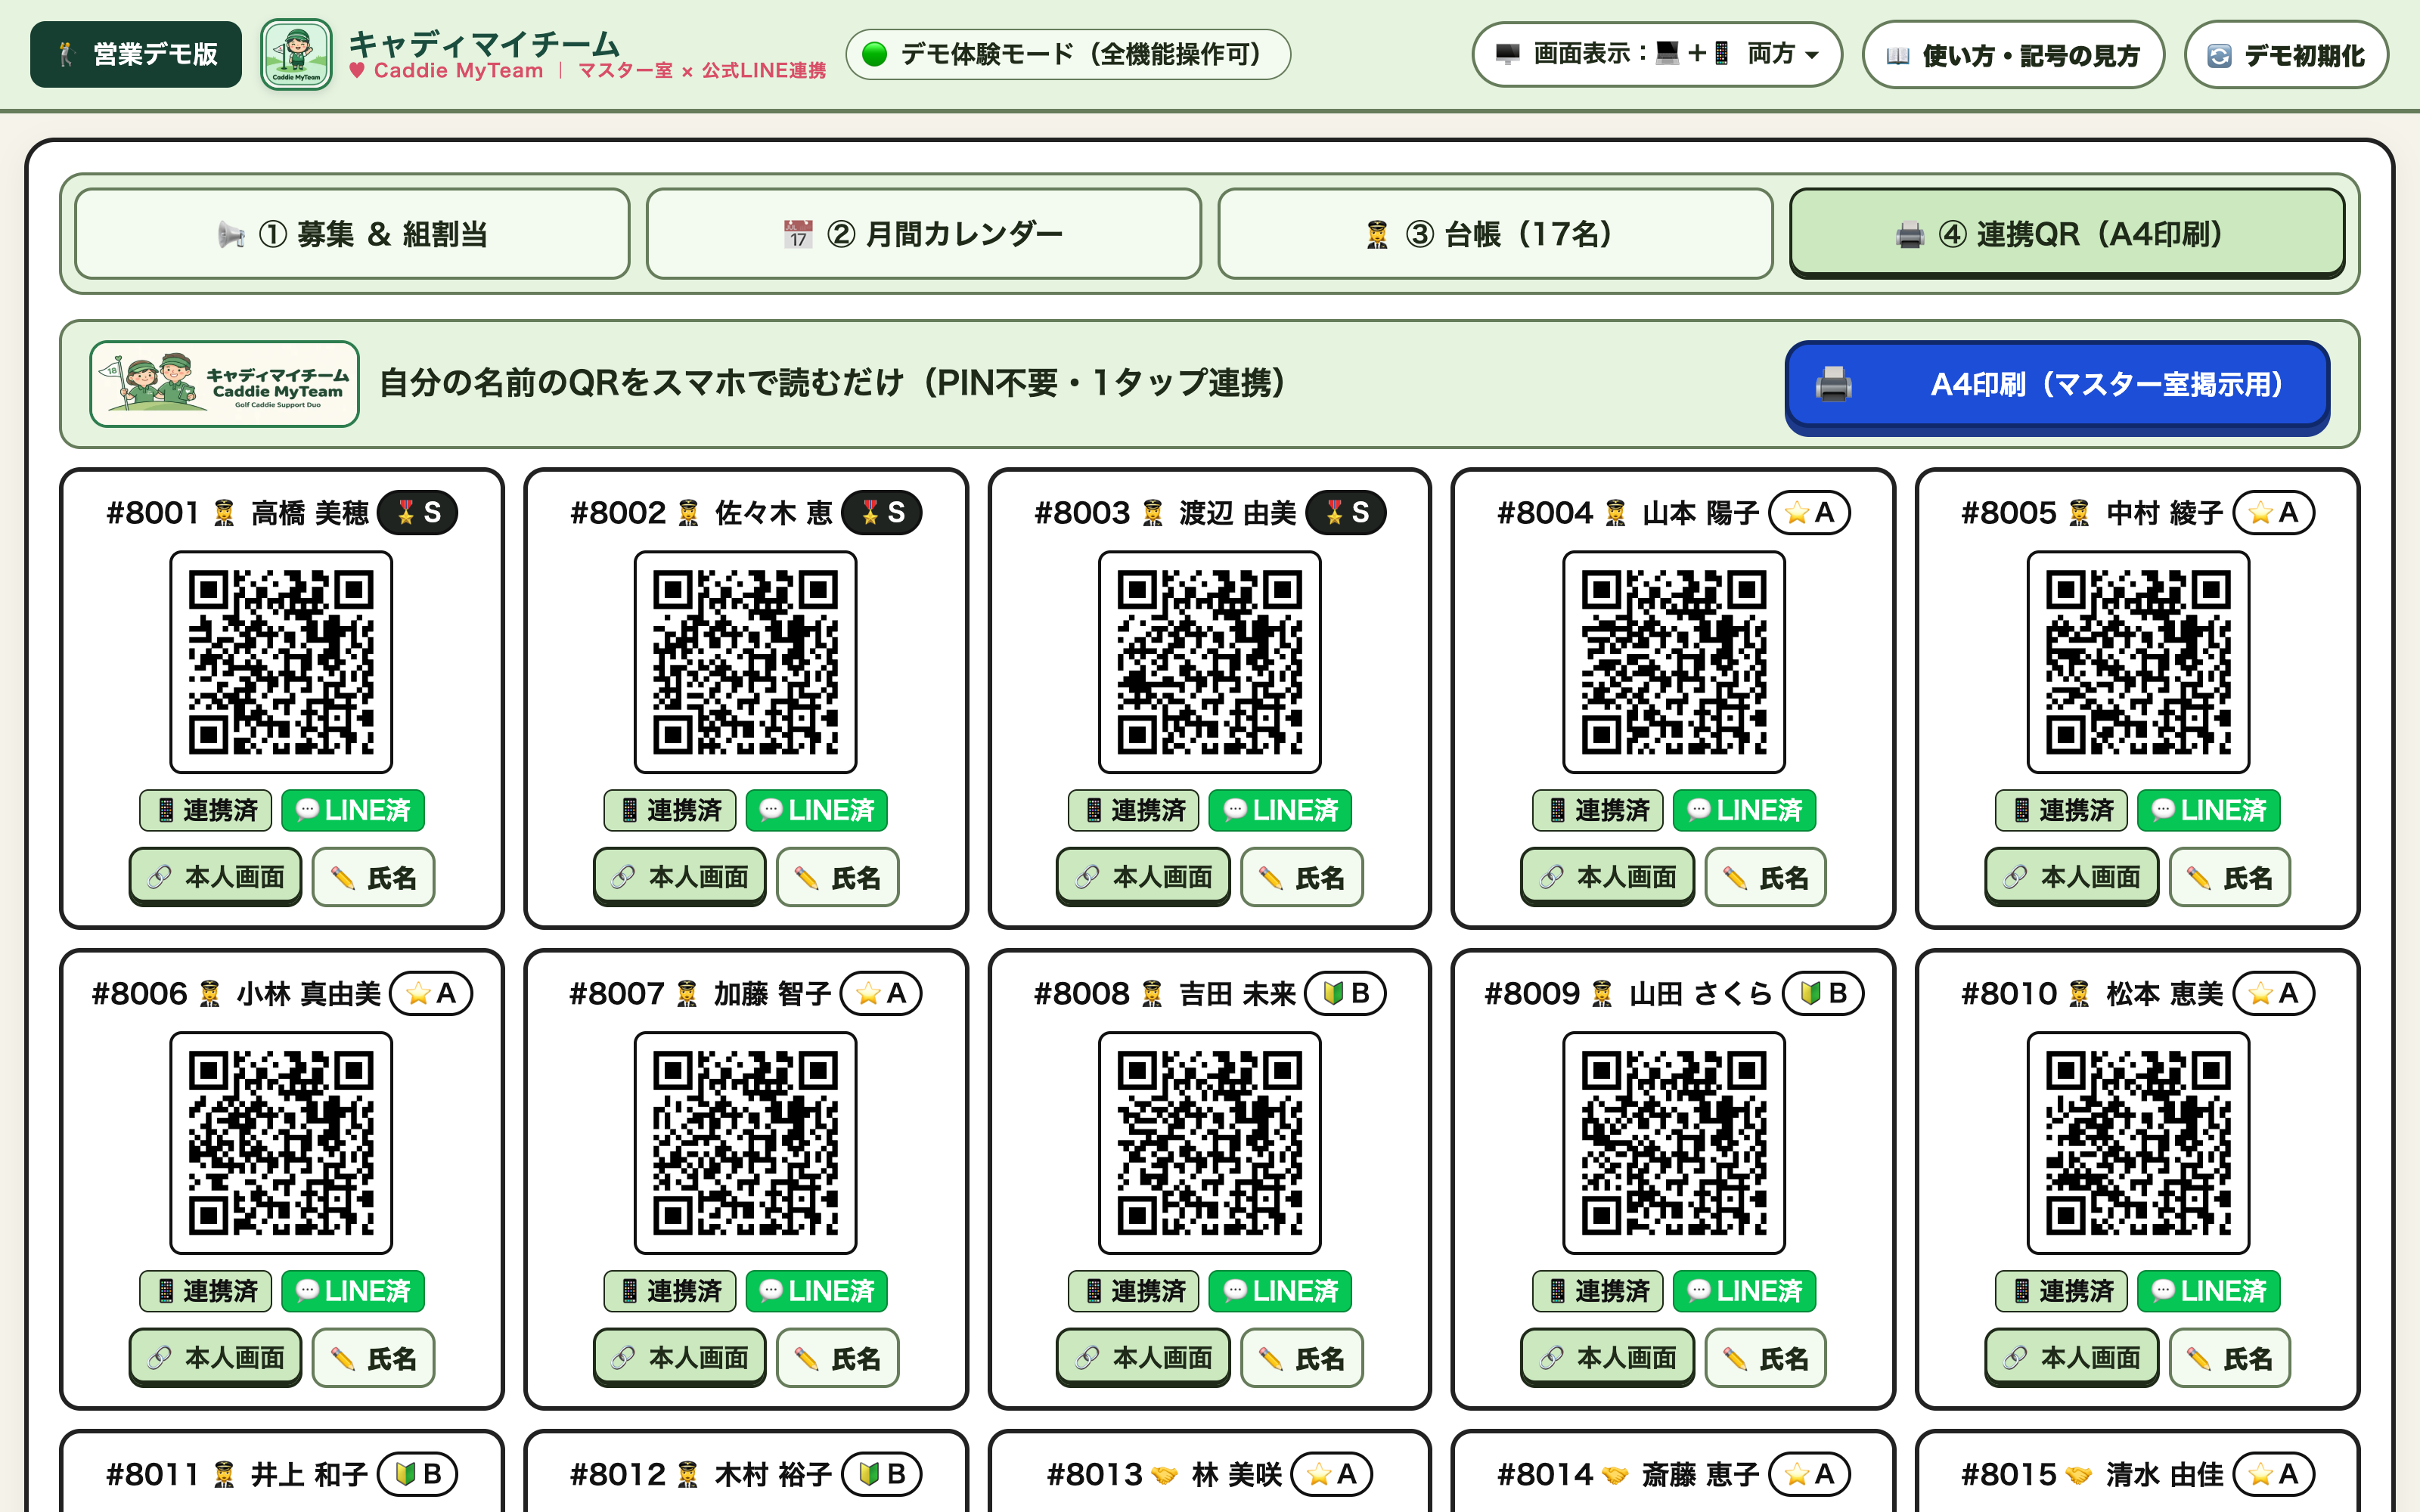Click the A rank badge of 山本 陽子
Image resolution: width=2420 pixels, height=1512 pixels.
[x=1809, y=513]
